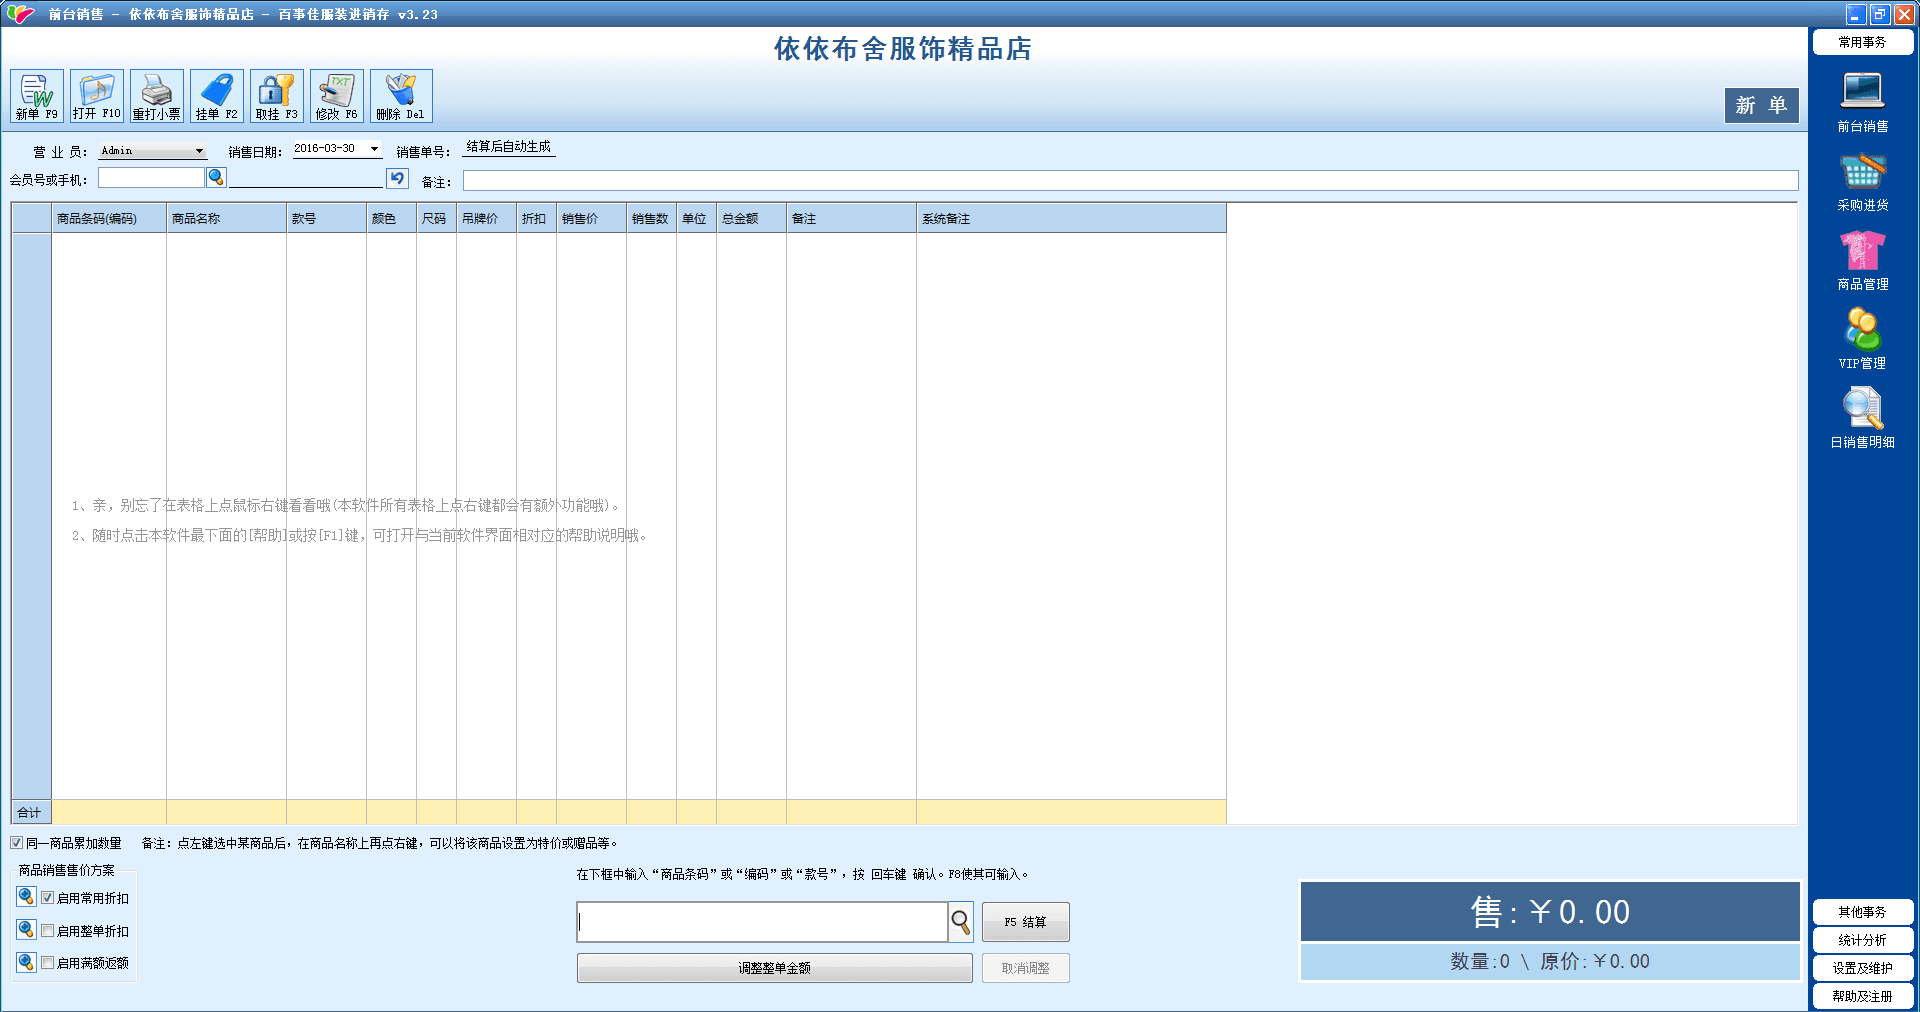The height and width of the screenshot is (1012, 1920).
Task: Enable the 启用满额返额 checkbox
Action: pyautogui.click(x=47, y=963)
